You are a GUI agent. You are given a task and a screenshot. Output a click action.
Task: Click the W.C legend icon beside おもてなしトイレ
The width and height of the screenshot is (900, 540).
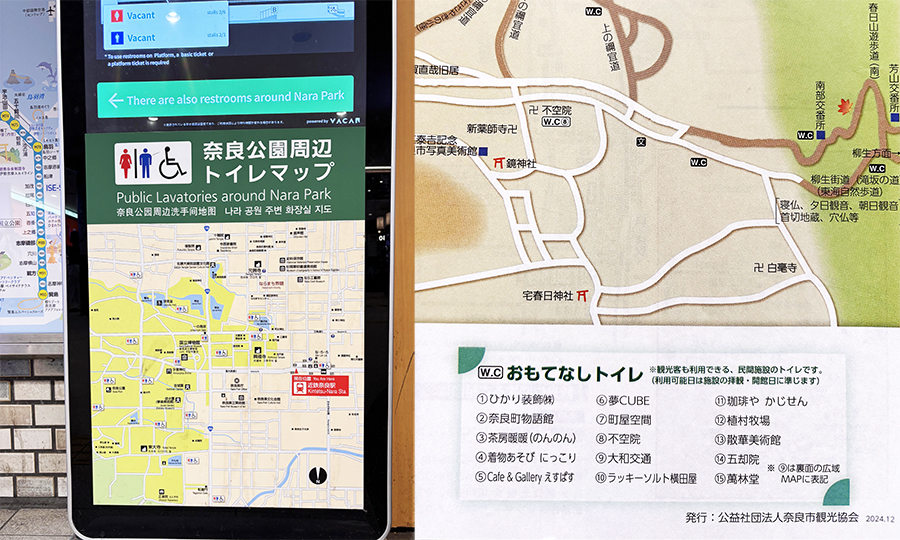click(x=490, y=372)
